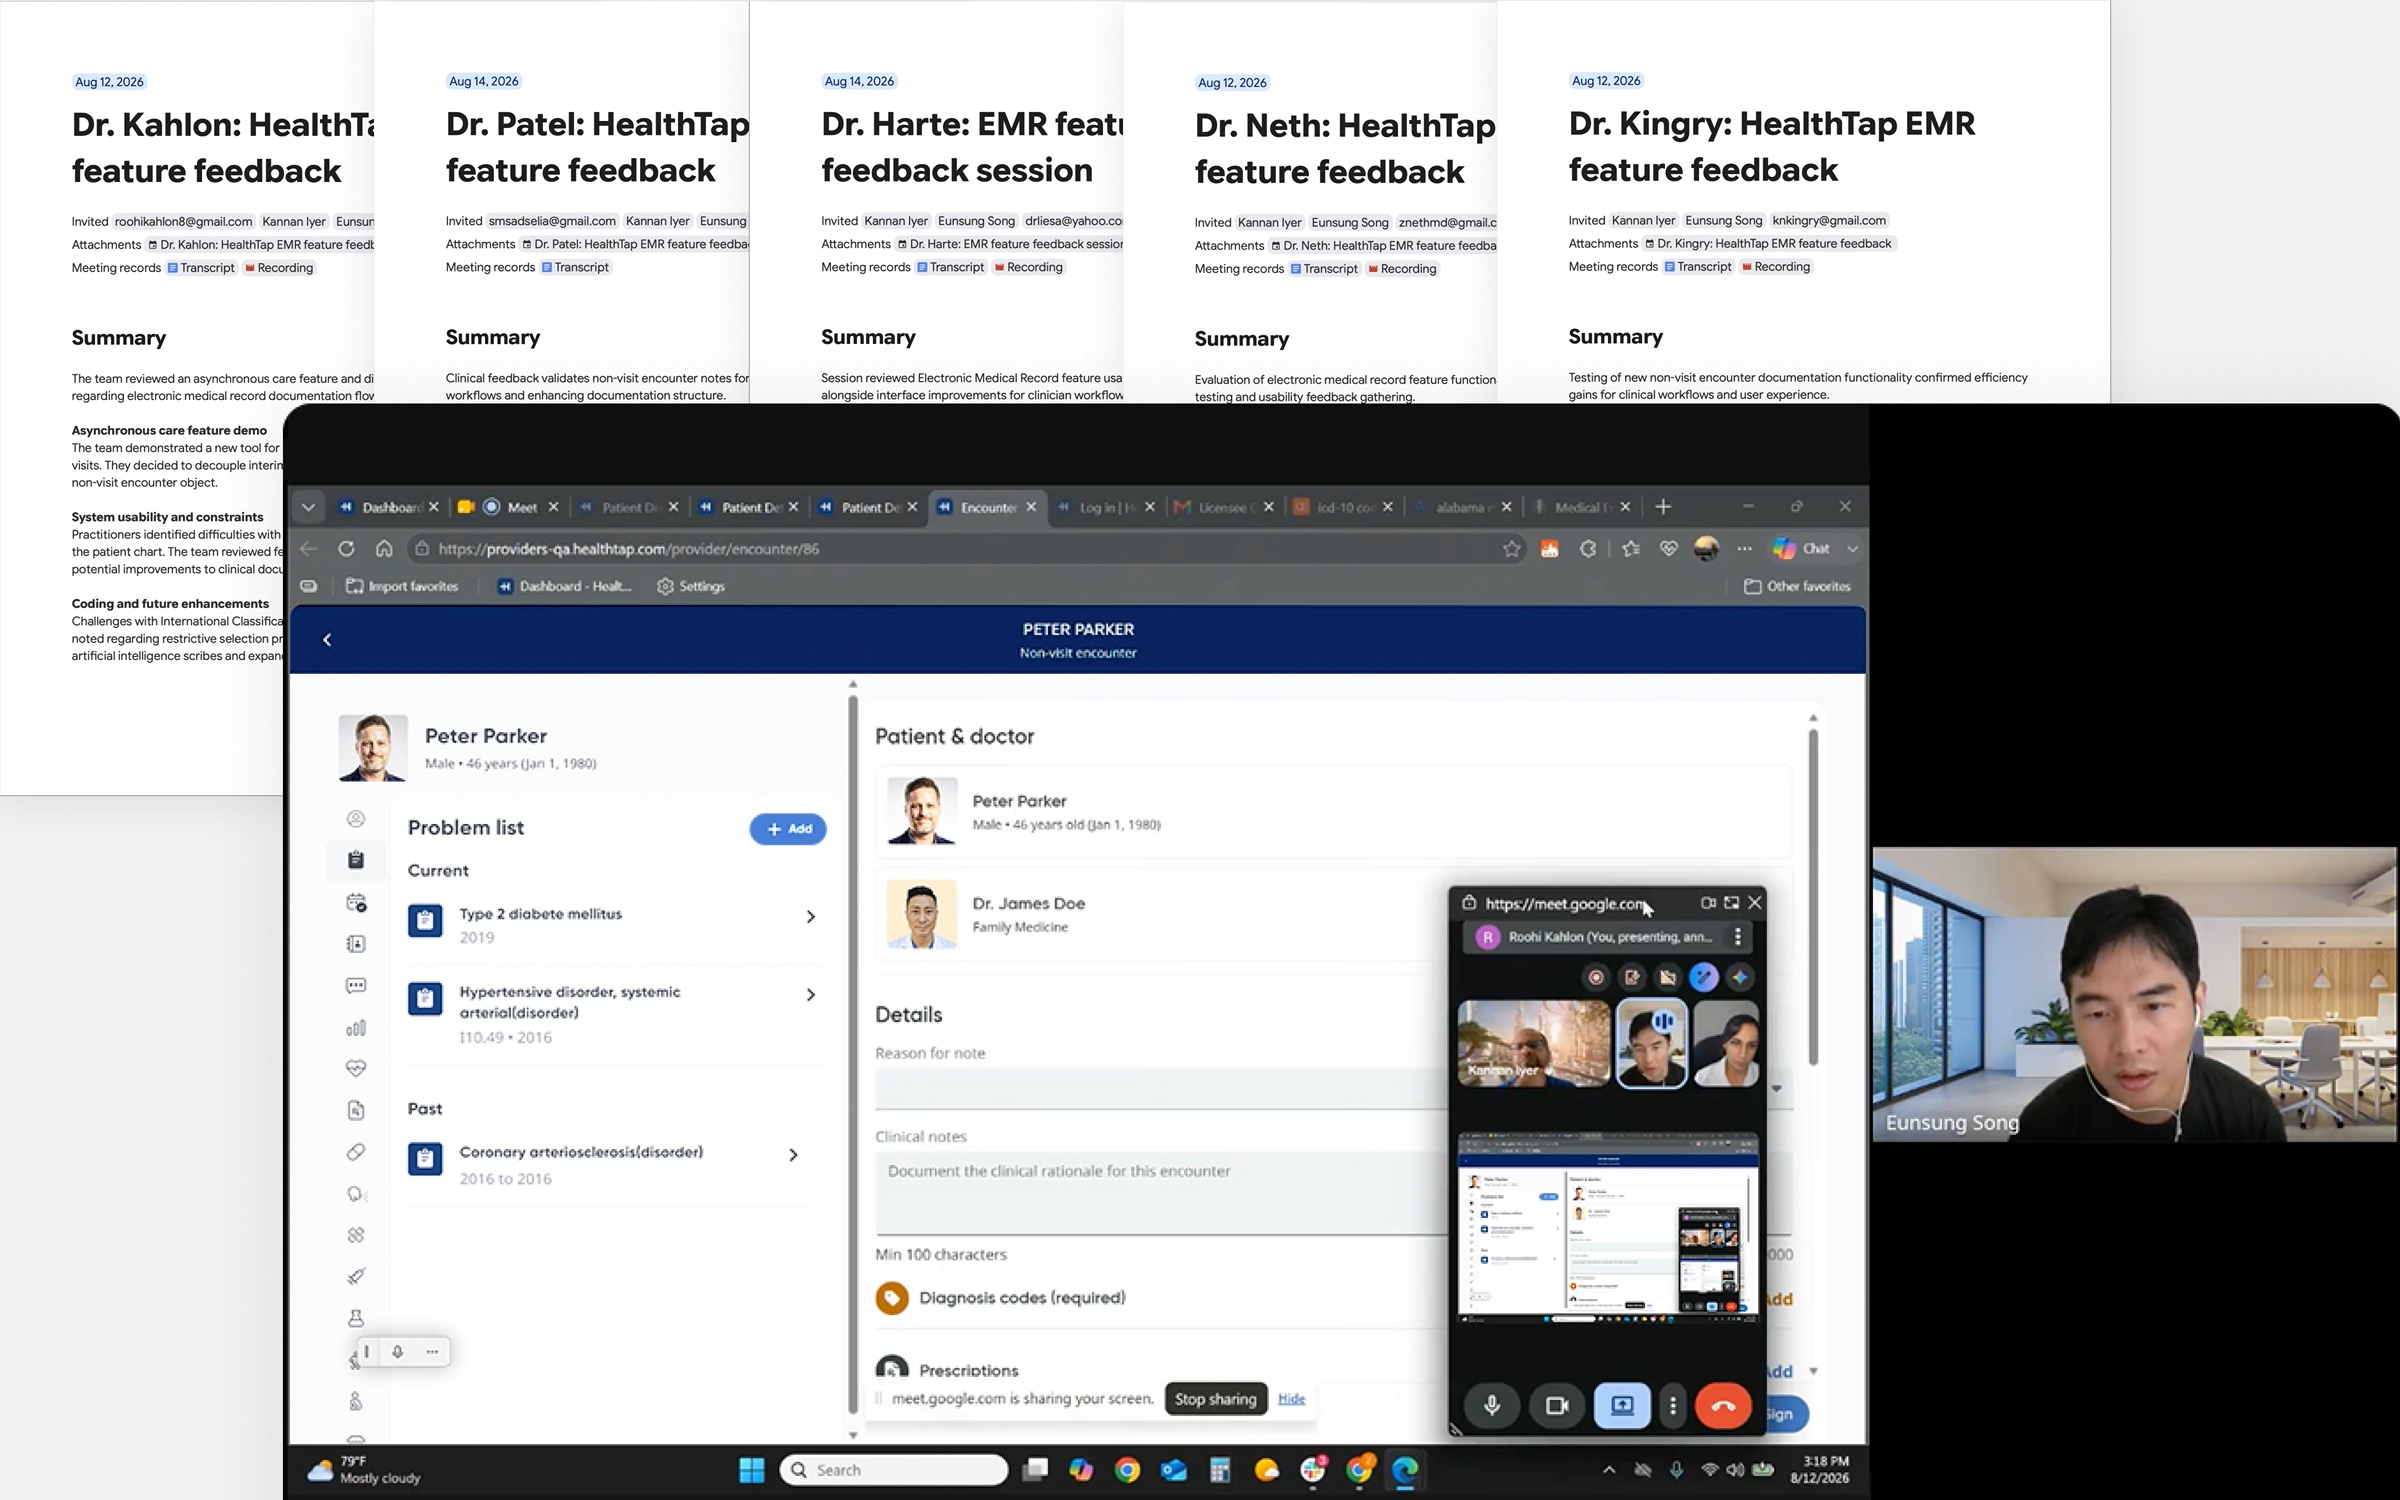The width and height of the screenshot is (2400, 1500).
Task: Show hidden system tray icons chevron
Action: click(x=1609, y=1470)
